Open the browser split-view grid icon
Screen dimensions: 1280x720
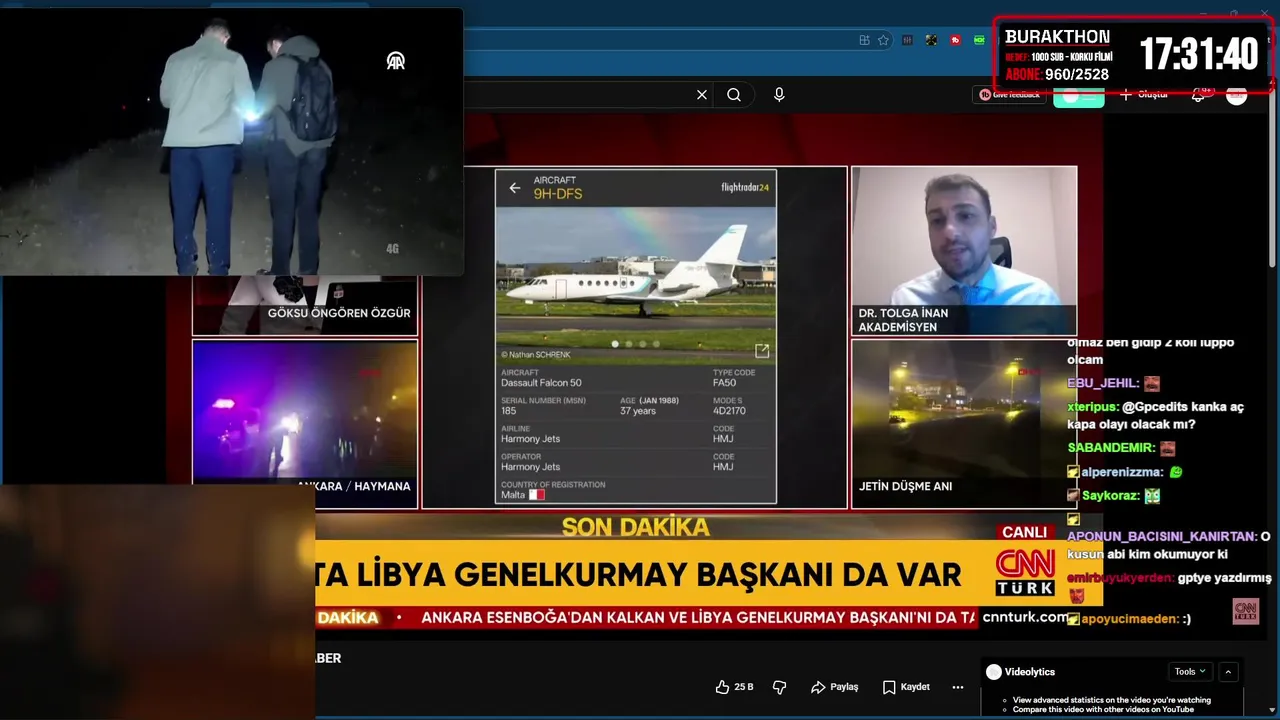coord(864,40)
